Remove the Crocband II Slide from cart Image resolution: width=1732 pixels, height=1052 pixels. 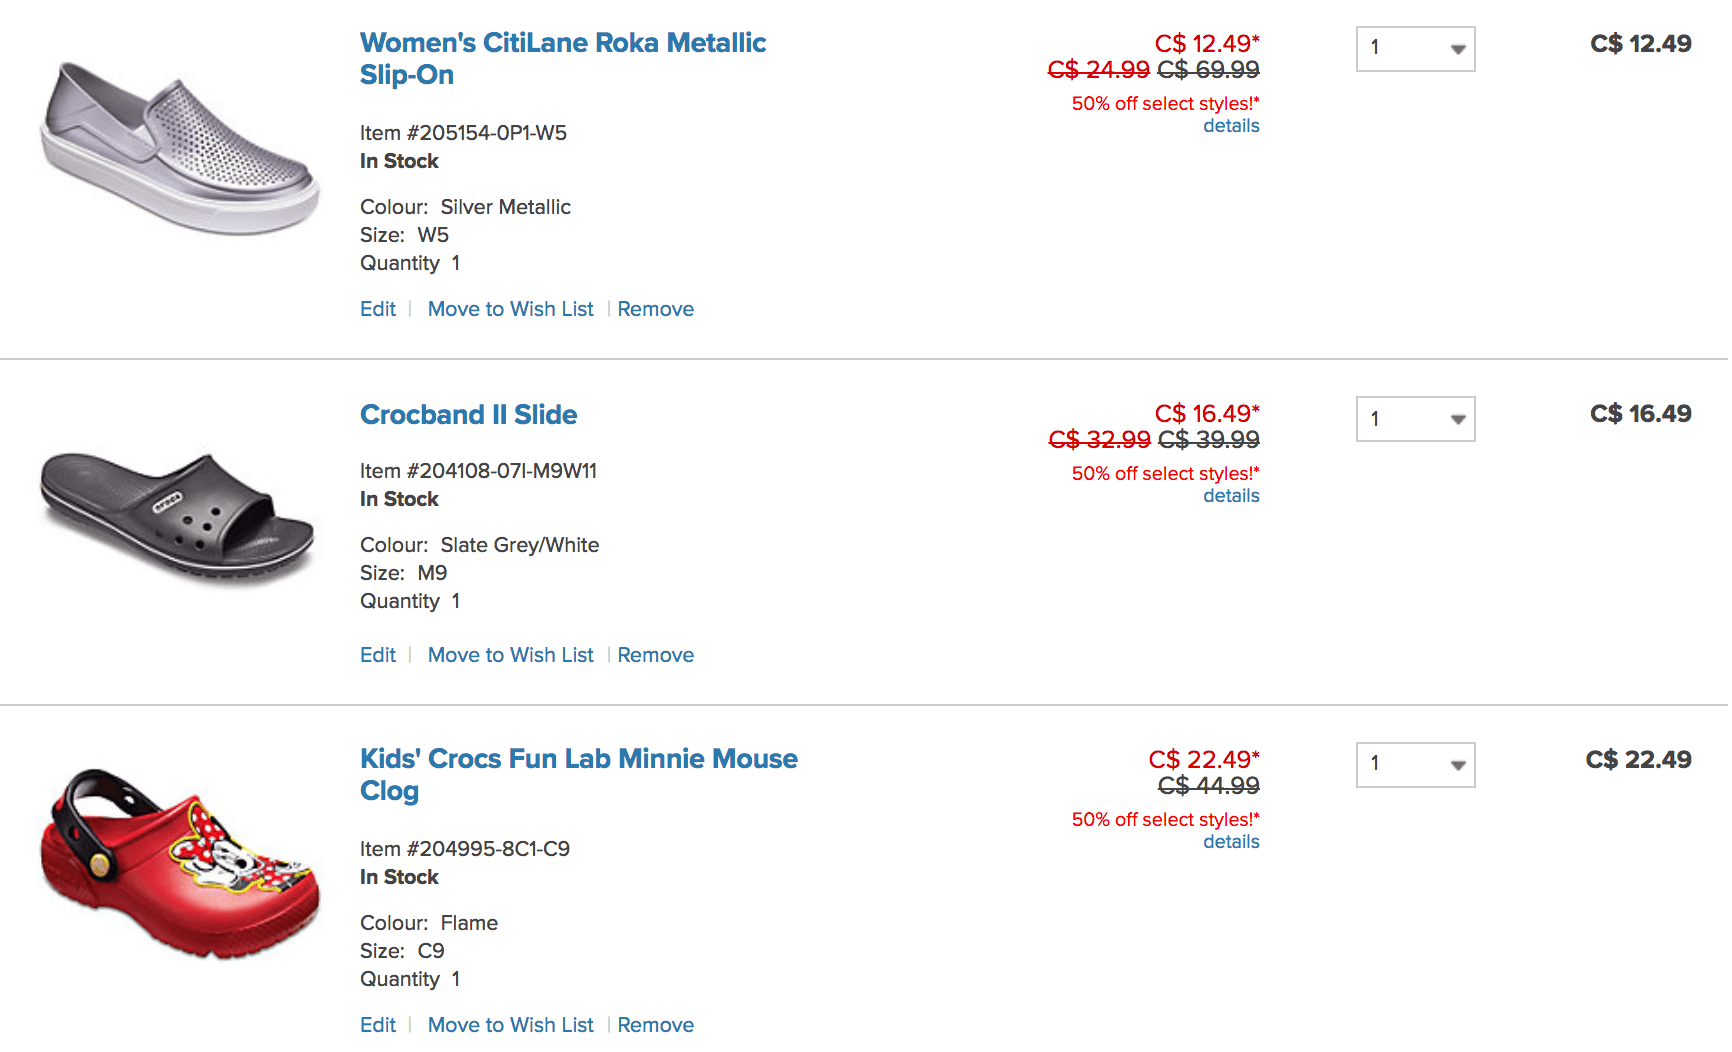pyautogui.click(x=655, y=655)
